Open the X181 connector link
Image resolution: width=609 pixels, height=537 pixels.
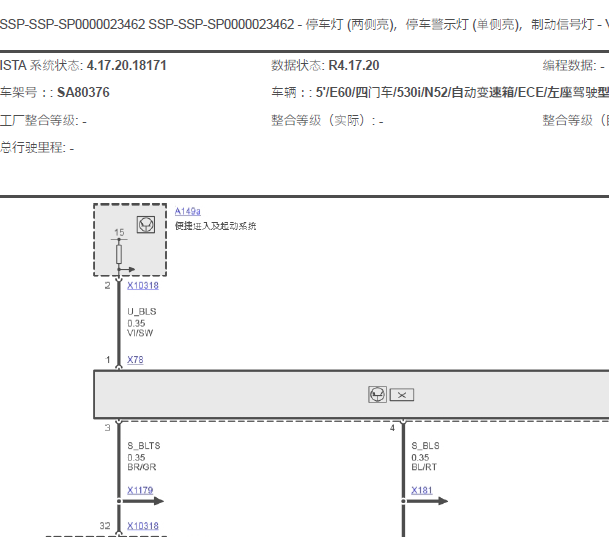(x=422, y=490)
